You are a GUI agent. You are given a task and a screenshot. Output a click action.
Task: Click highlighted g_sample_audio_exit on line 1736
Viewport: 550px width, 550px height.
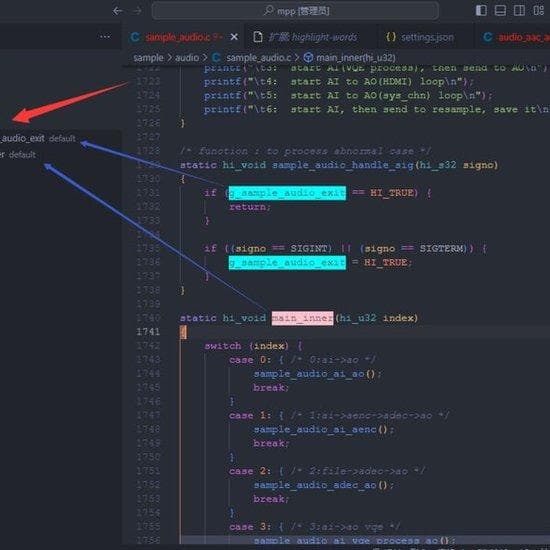[287, 262]
